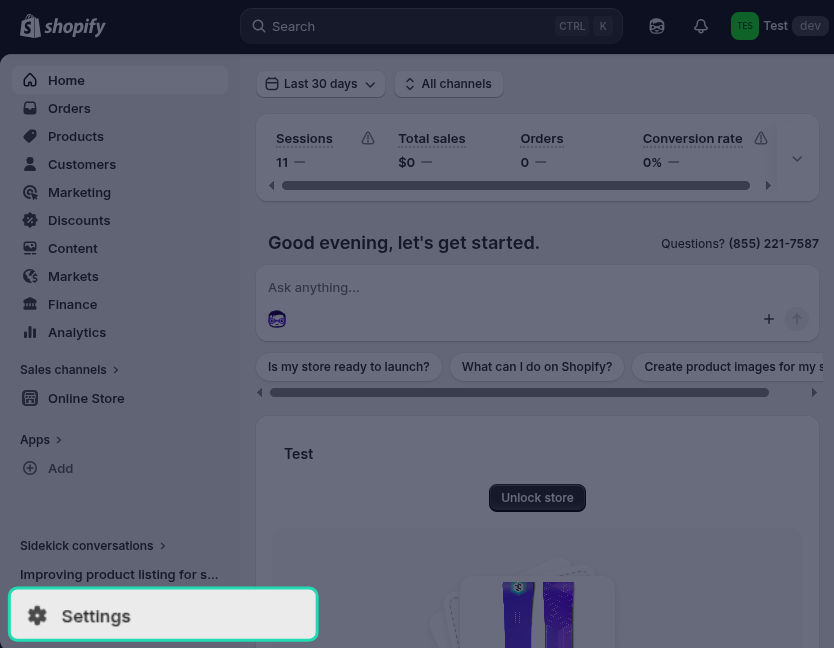The image size is (834, 648).
Task: Click Conversion rate warning triangle icon
Action: 761,139
